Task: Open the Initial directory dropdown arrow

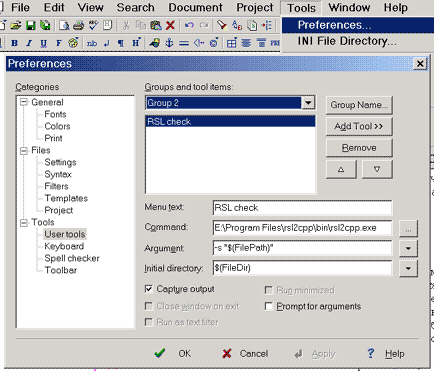Action: tap(408, 268)
